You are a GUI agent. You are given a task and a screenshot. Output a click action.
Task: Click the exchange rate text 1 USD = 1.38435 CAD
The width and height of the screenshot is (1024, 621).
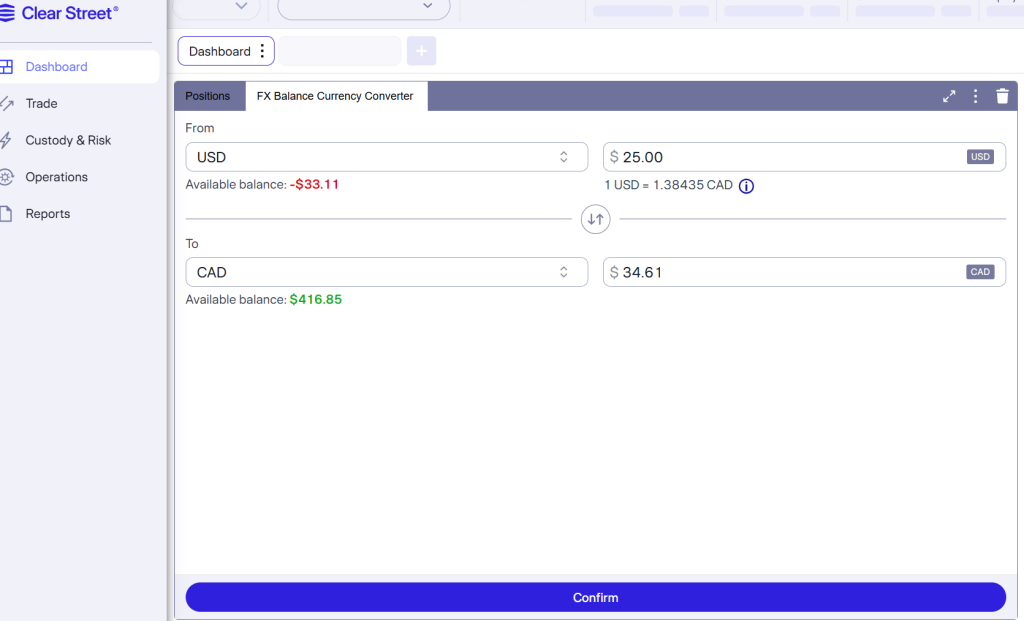[x=669, y=185]
